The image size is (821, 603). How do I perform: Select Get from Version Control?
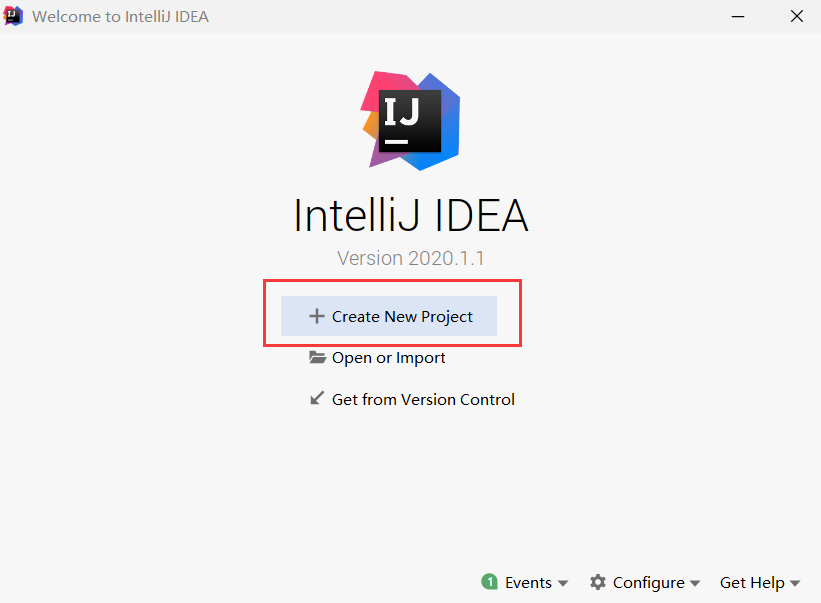pyautogui.click(x=423, y=399)
